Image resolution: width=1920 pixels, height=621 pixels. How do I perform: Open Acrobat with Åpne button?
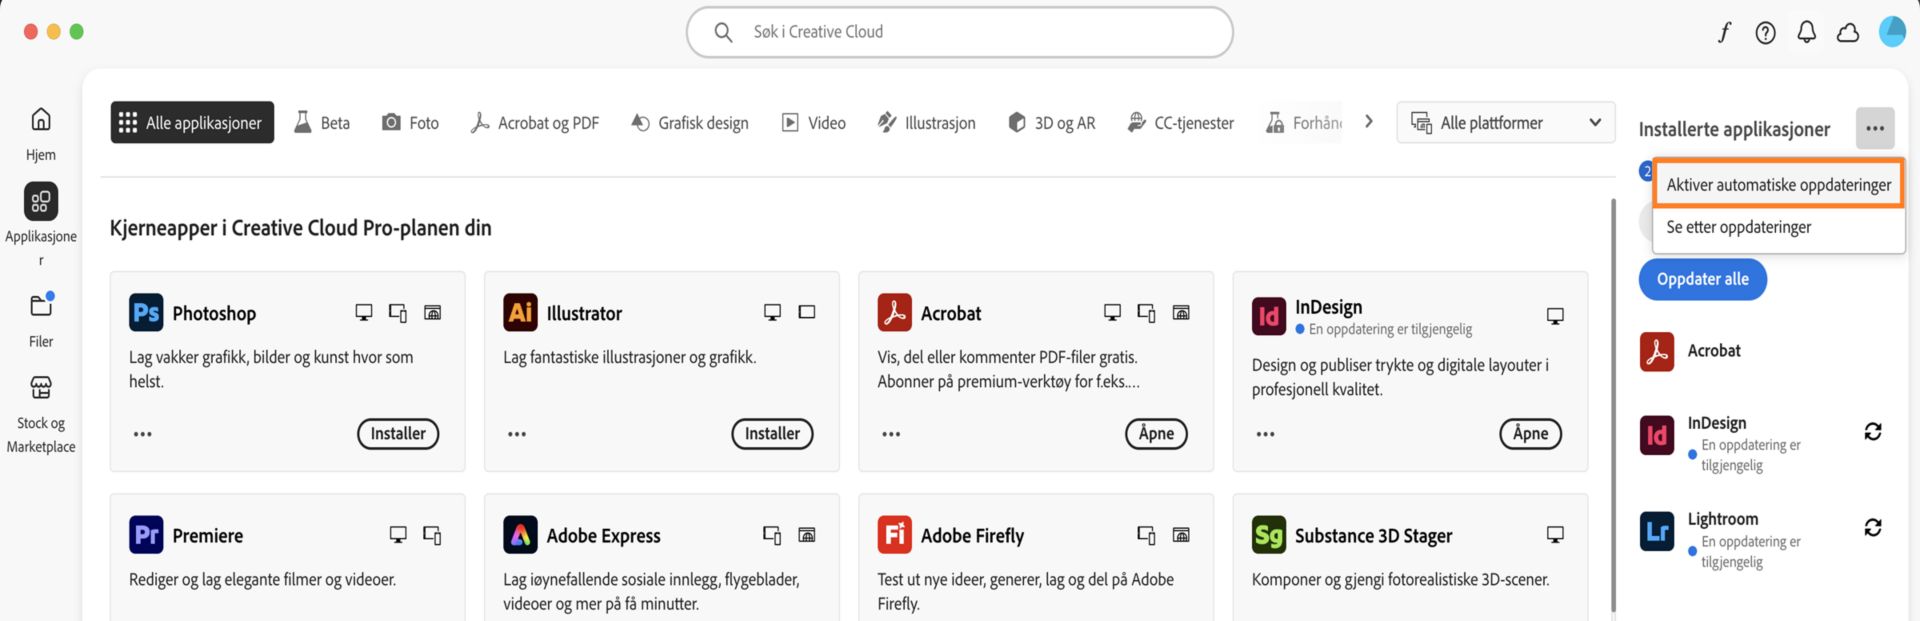point(1156,434)
